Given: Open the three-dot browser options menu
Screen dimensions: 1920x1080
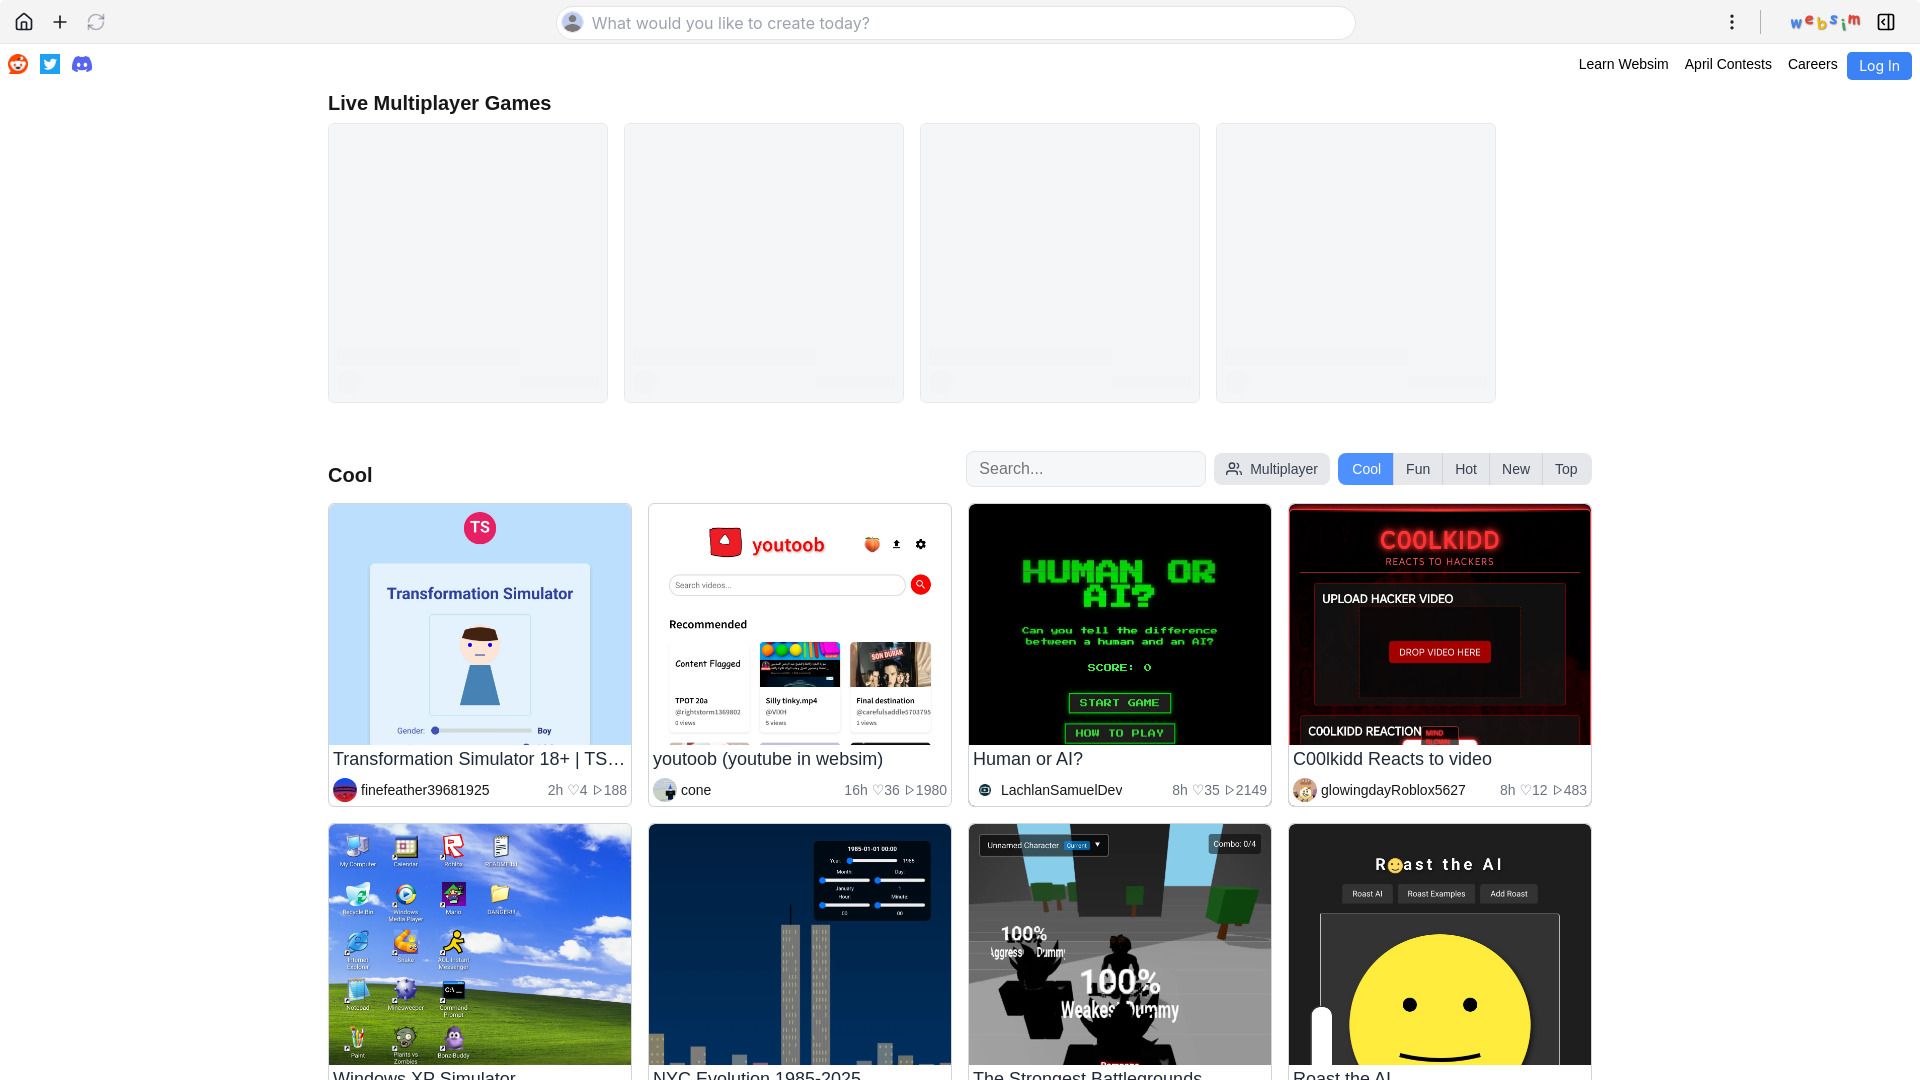Looking at the screenshot, I should [1732, 21].
